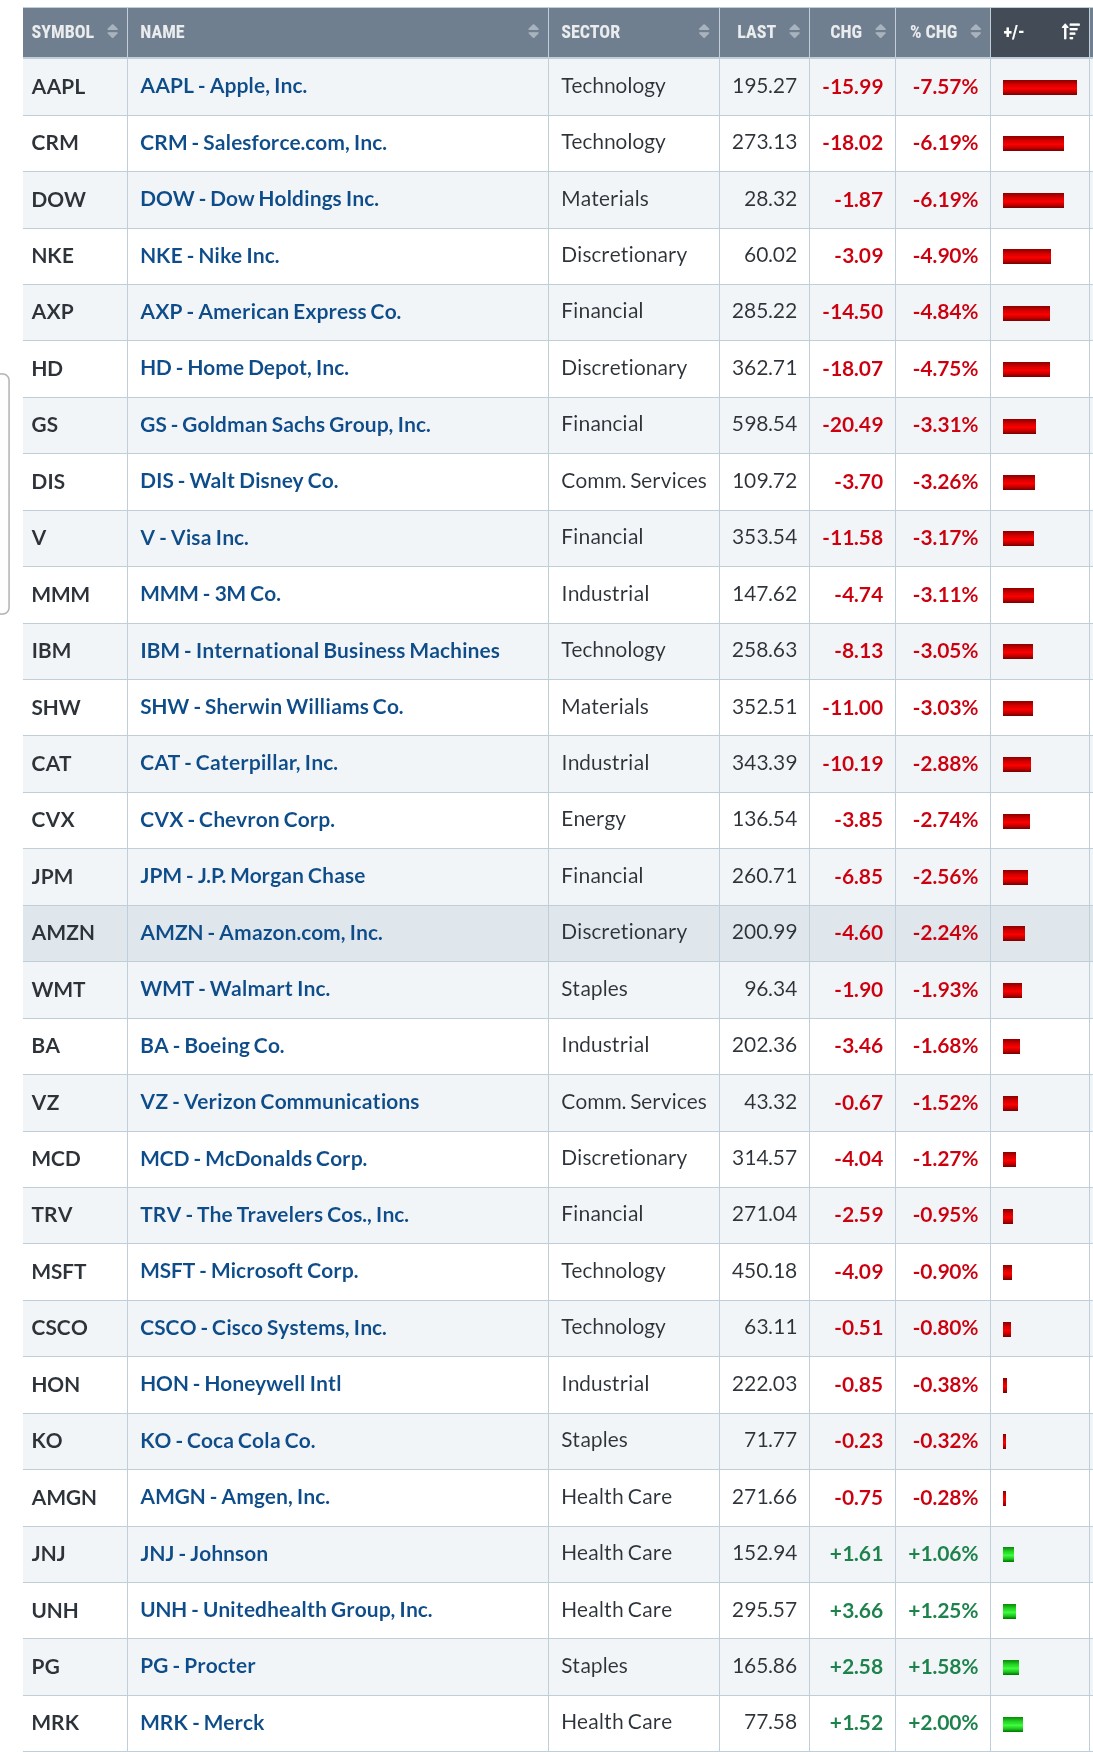Sort by NAME column arrows
Viewport: 1093px width, 1752px height.
pyautogui.click(x=533, y=32)
